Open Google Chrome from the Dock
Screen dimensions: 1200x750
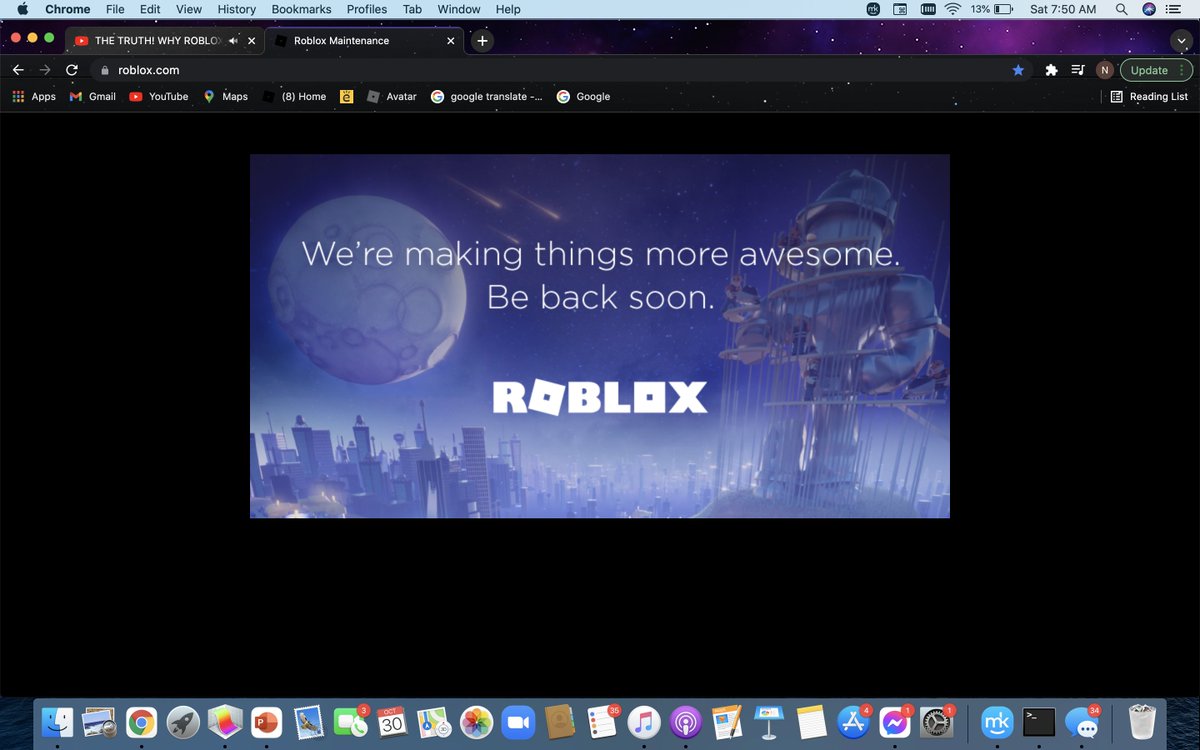[142, 722]
